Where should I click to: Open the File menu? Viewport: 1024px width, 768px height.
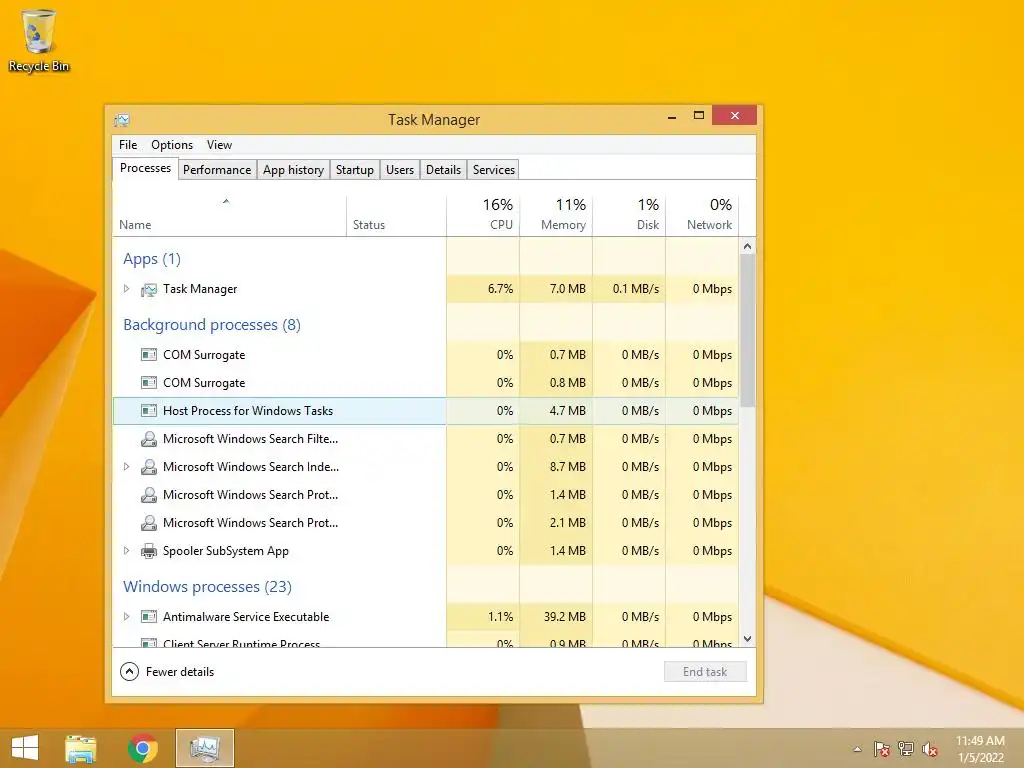point(128,145)
